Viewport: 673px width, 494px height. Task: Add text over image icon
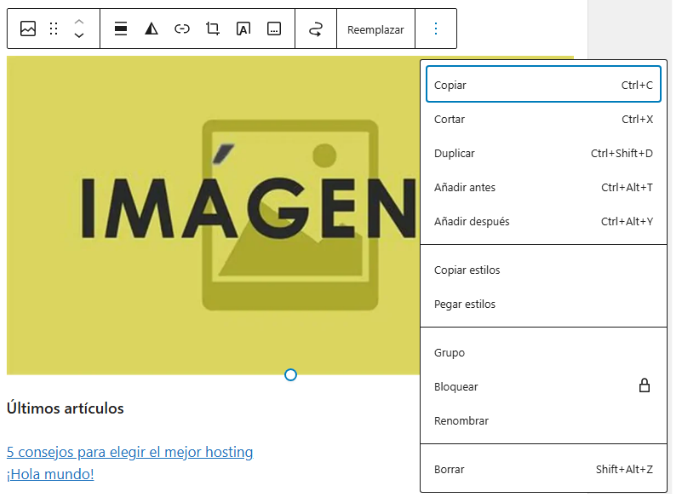point(243,29)
